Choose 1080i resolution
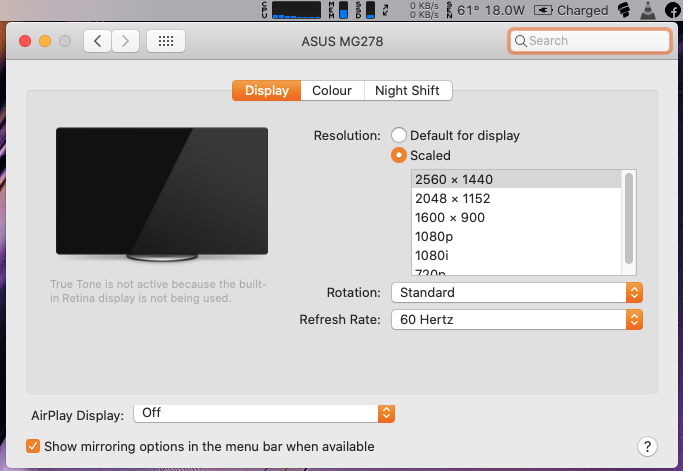The width and height of the screenshot is (683, 471). (x=517, y=255)
